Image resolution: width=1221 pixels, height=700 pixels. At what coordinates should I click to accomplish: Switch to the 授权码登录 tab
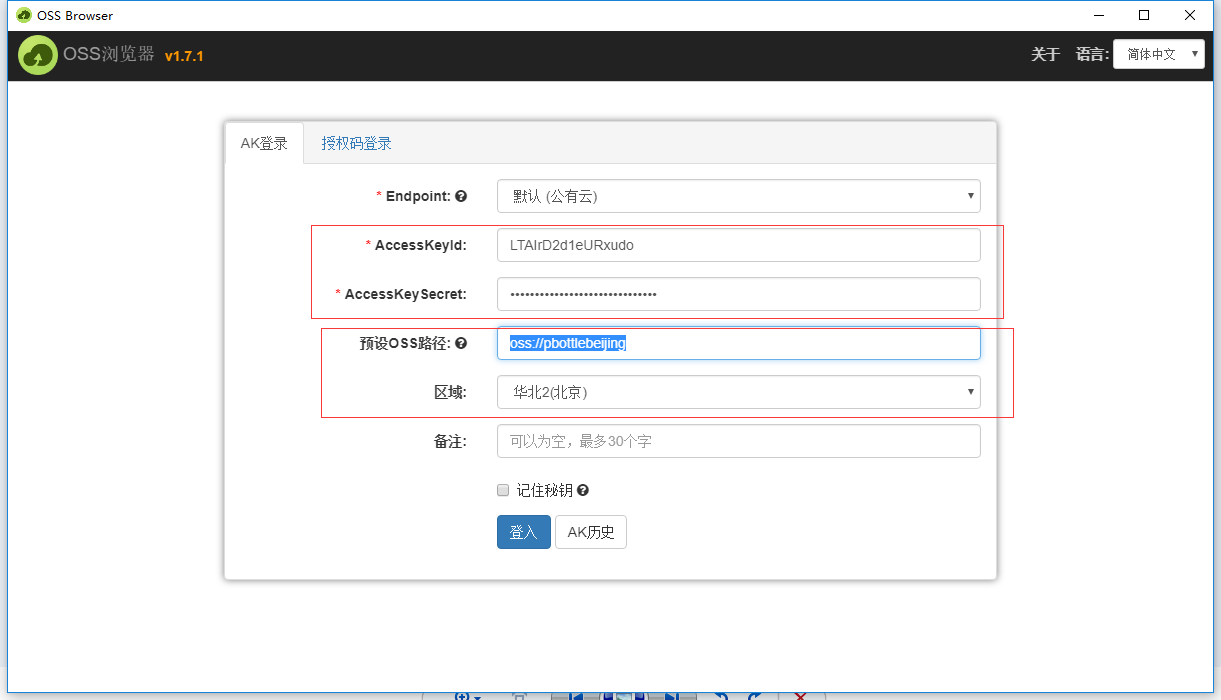356,143
